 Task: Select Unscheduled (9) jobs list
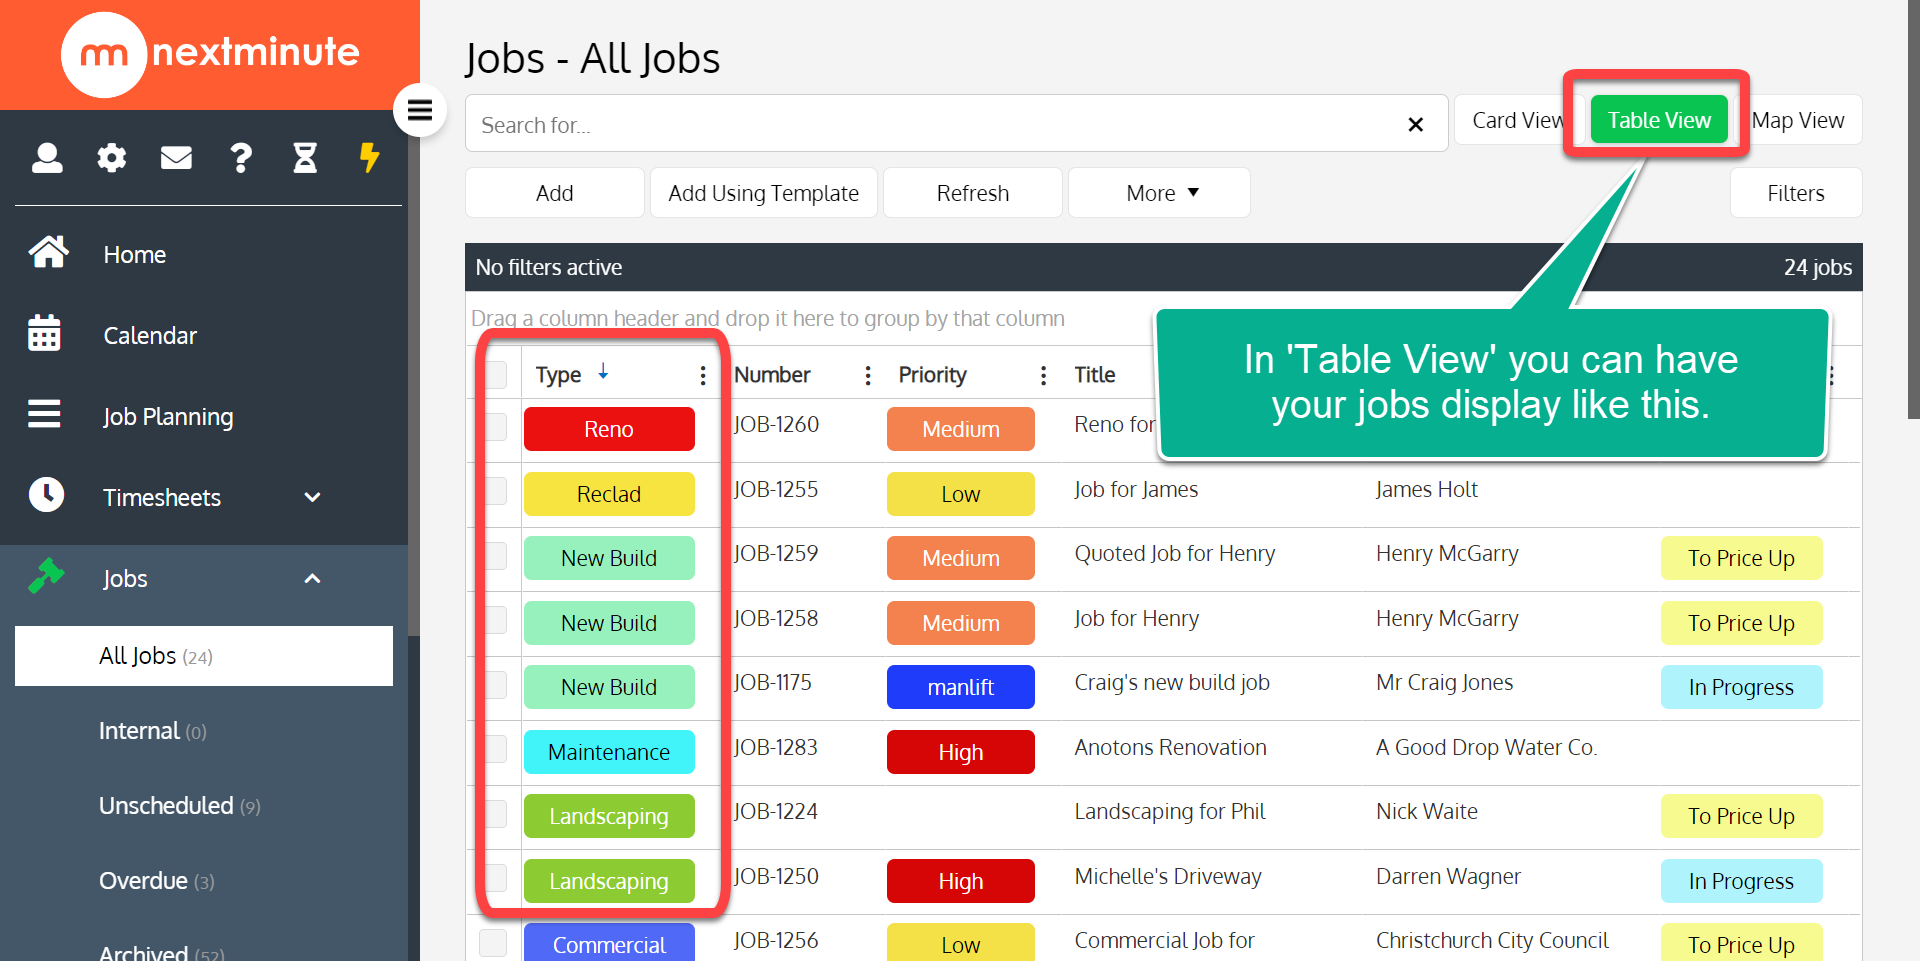click(180, 806)
